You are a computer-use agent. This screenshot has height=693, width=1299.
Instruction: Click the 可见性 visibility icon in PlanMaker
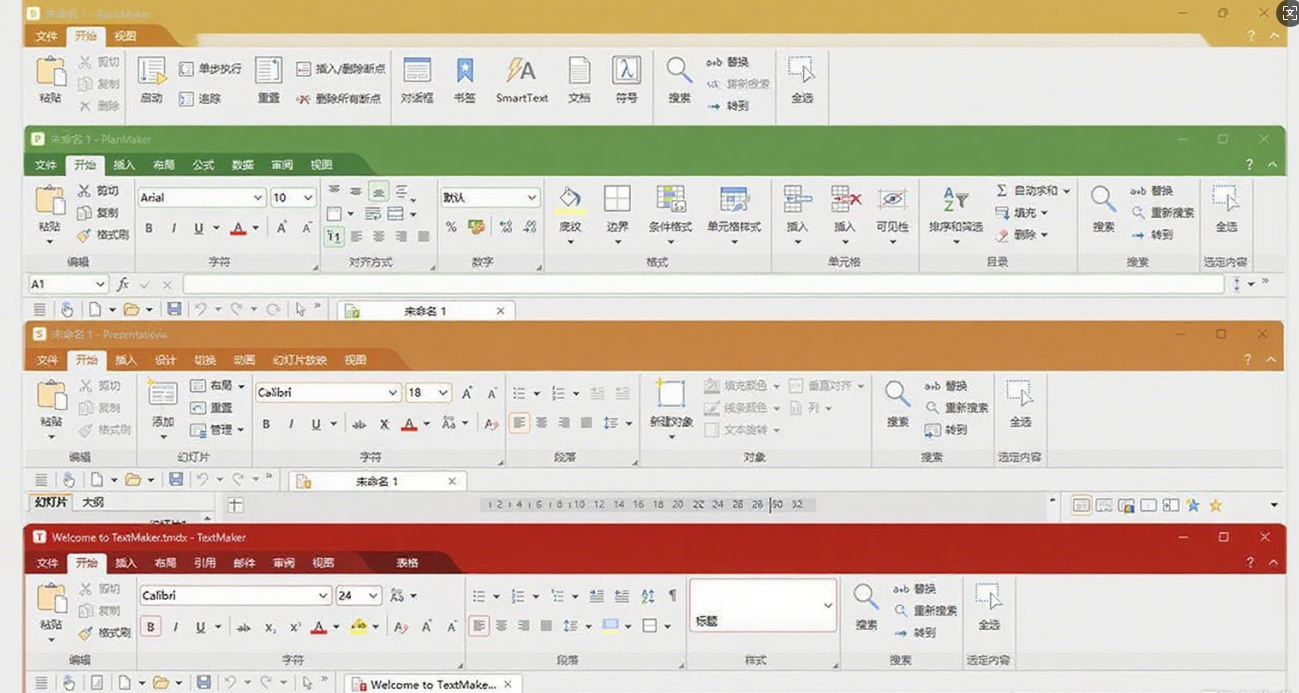tap(892, 199)
